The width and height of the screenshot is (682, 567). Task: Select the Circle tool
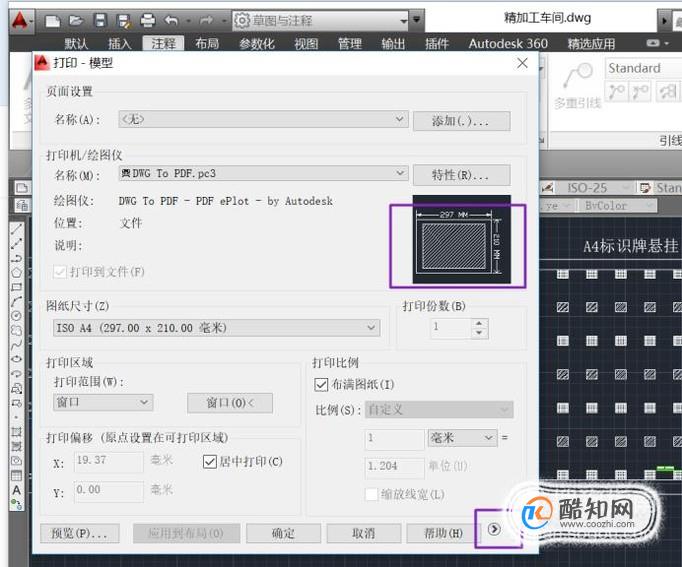[x=16, y=316]
